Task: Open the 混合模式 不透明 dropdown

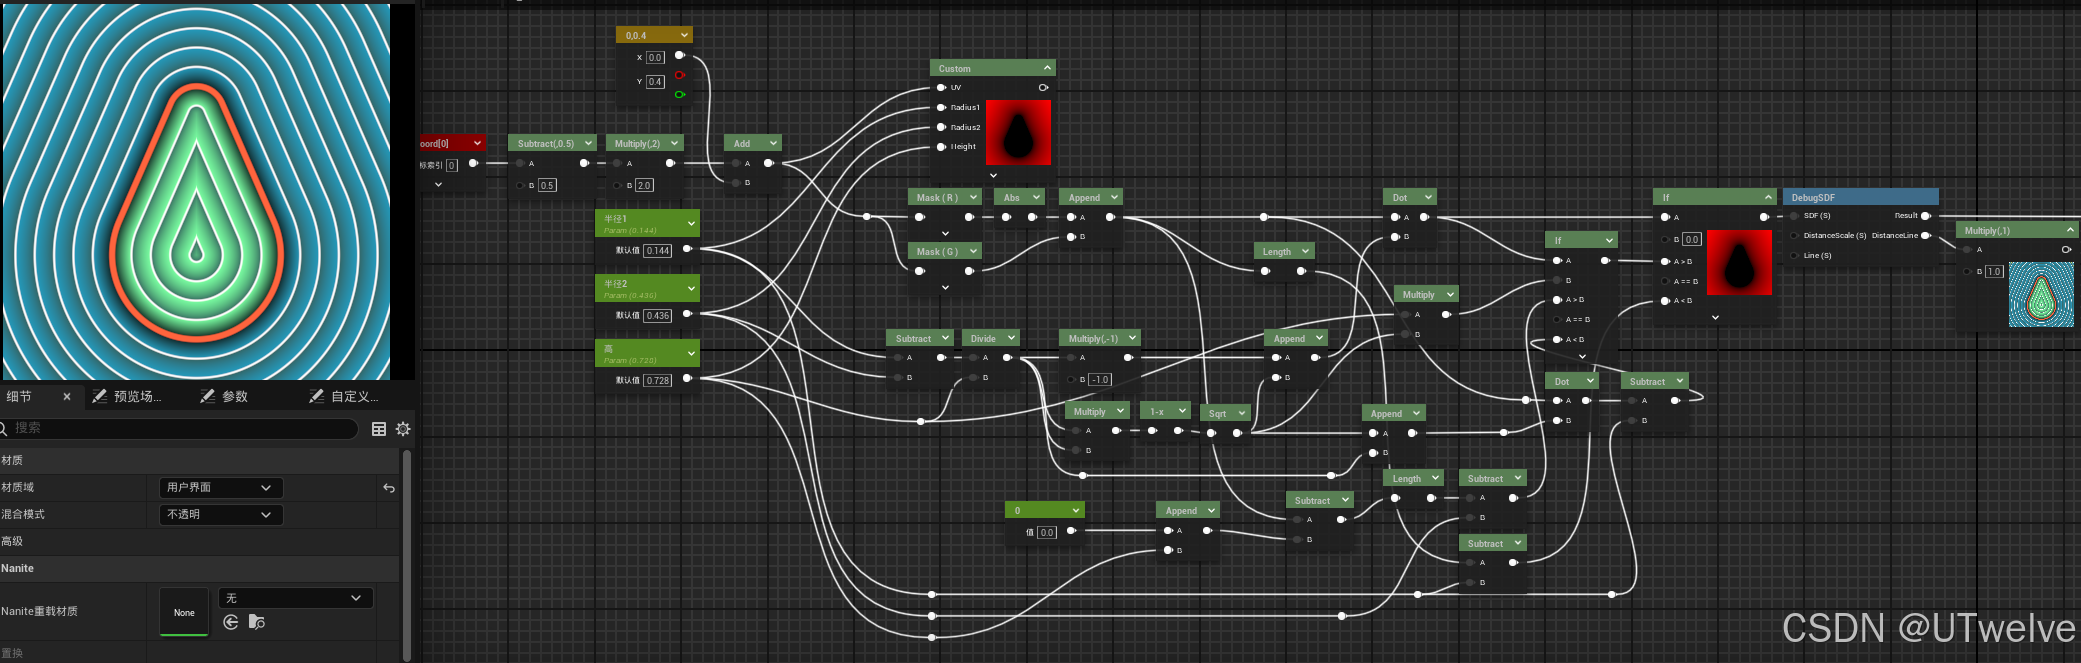Action: point(221,515)
